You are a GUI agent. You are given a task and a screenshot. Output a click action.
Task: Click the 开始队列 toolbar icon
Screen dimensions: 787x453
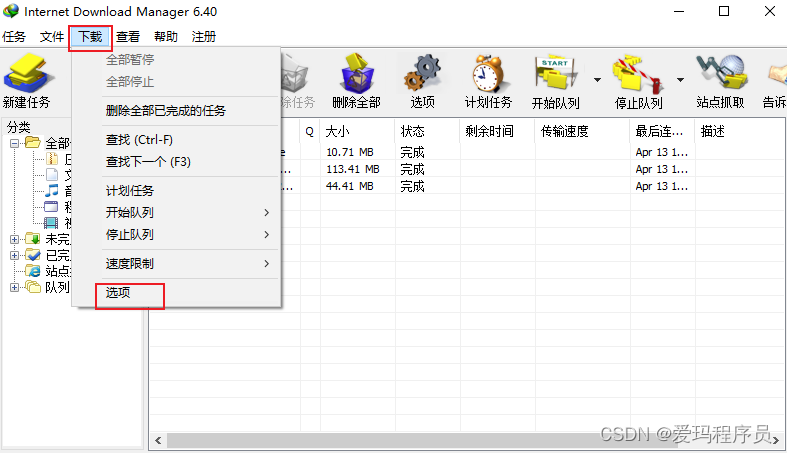coord(556,73)
